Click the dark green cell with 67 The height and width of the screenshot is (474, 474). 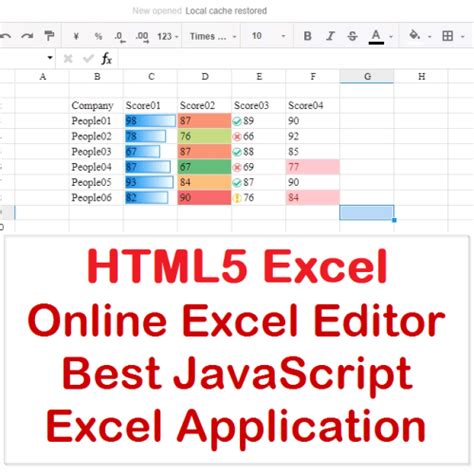[204, 167]
